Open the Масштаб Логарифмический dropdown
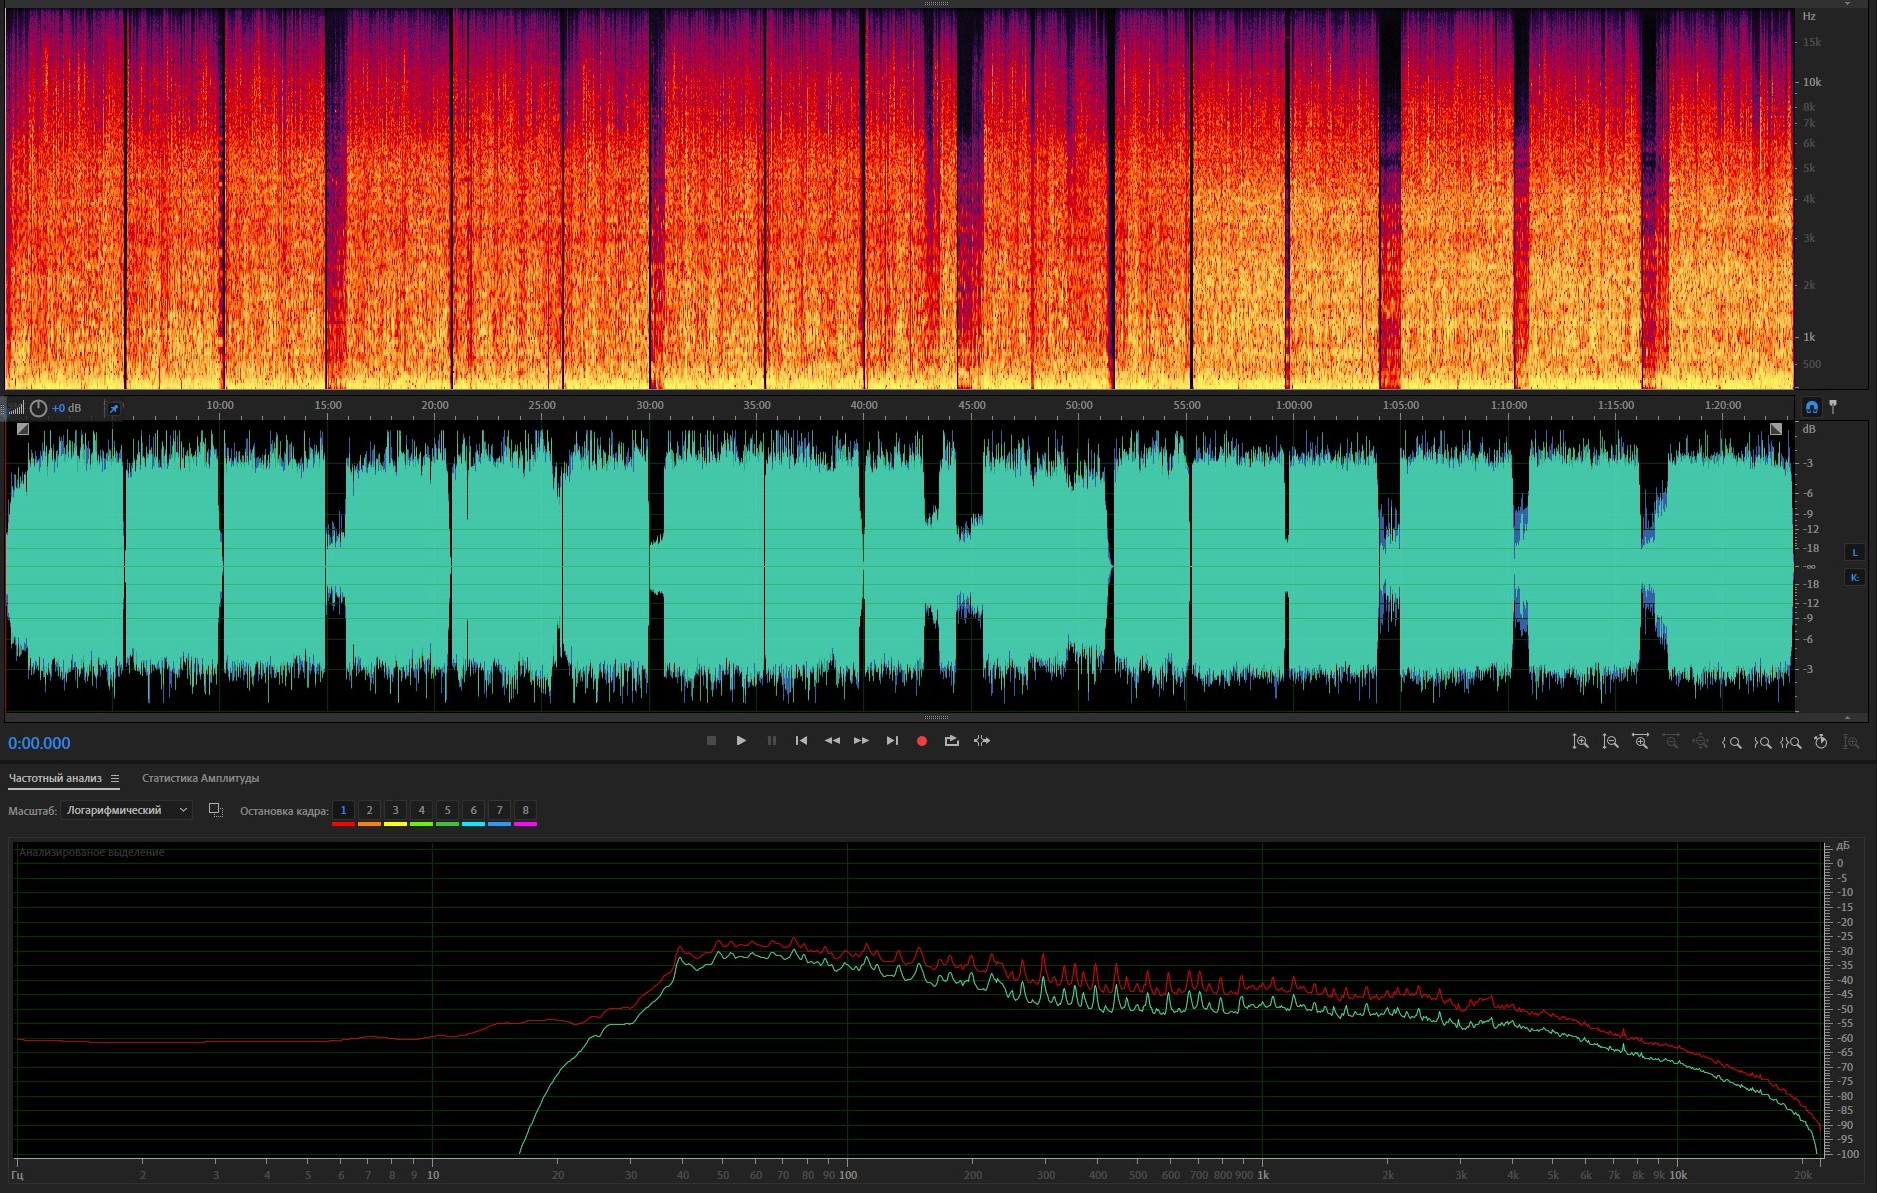Viewport: 1877px width, 1193px height. click(126, 810)
